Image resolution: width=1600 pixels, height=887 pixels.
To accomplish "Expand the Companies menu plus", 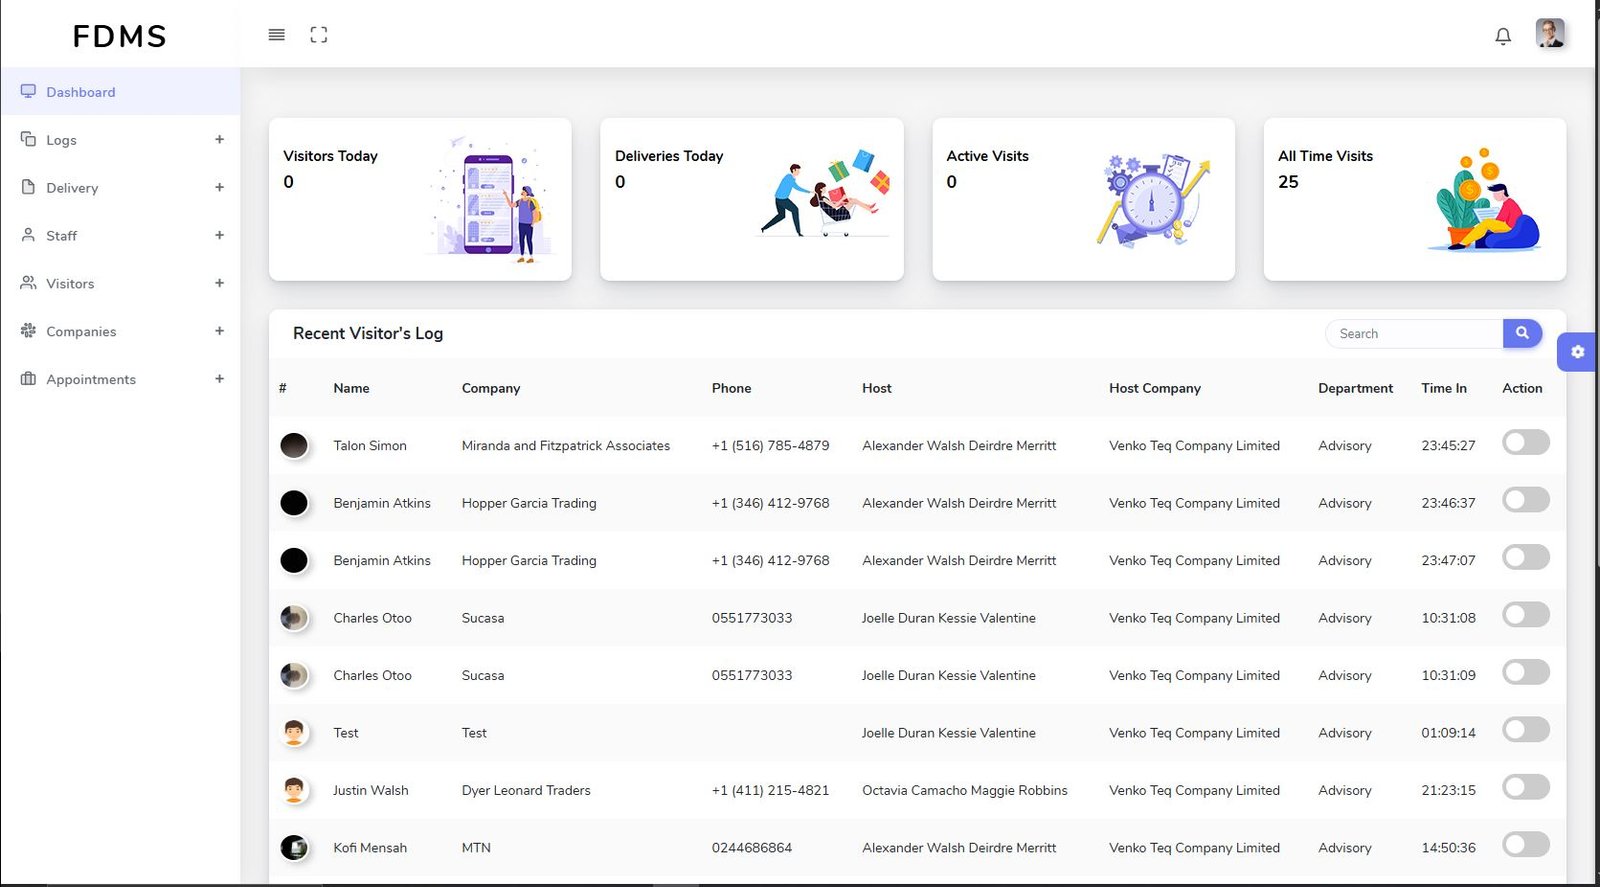I will 219,331.
